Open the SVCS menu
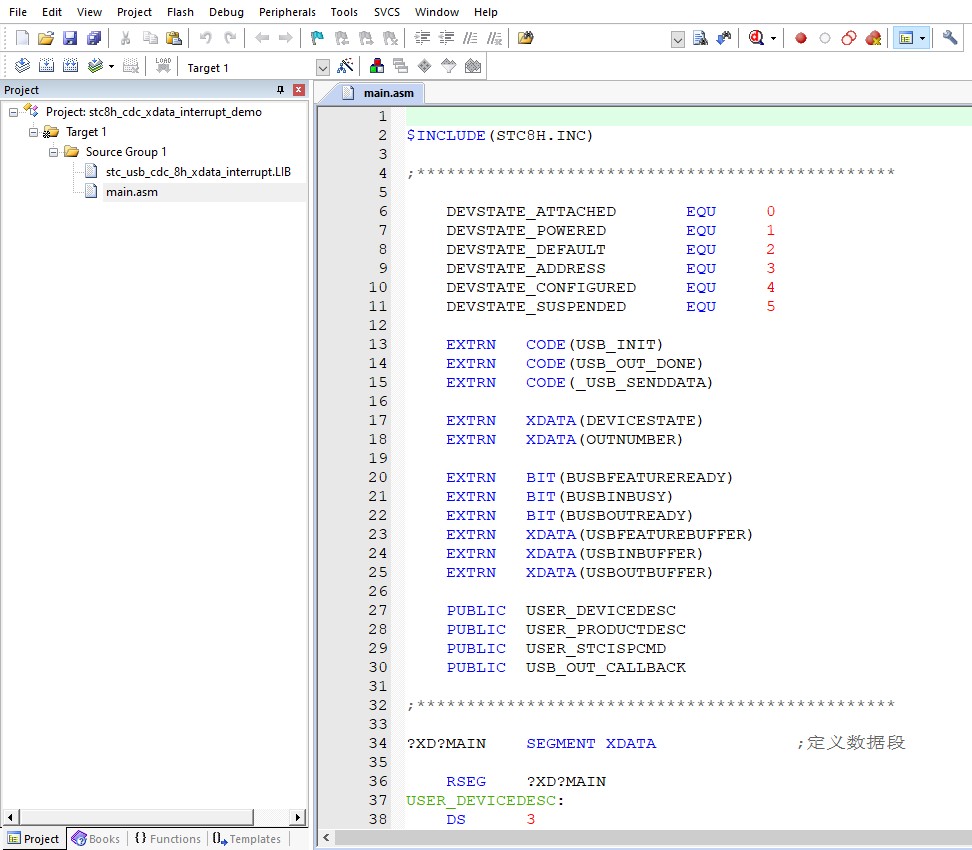The image size is (972, 850). pyautogui.click(x=387, y=12)
